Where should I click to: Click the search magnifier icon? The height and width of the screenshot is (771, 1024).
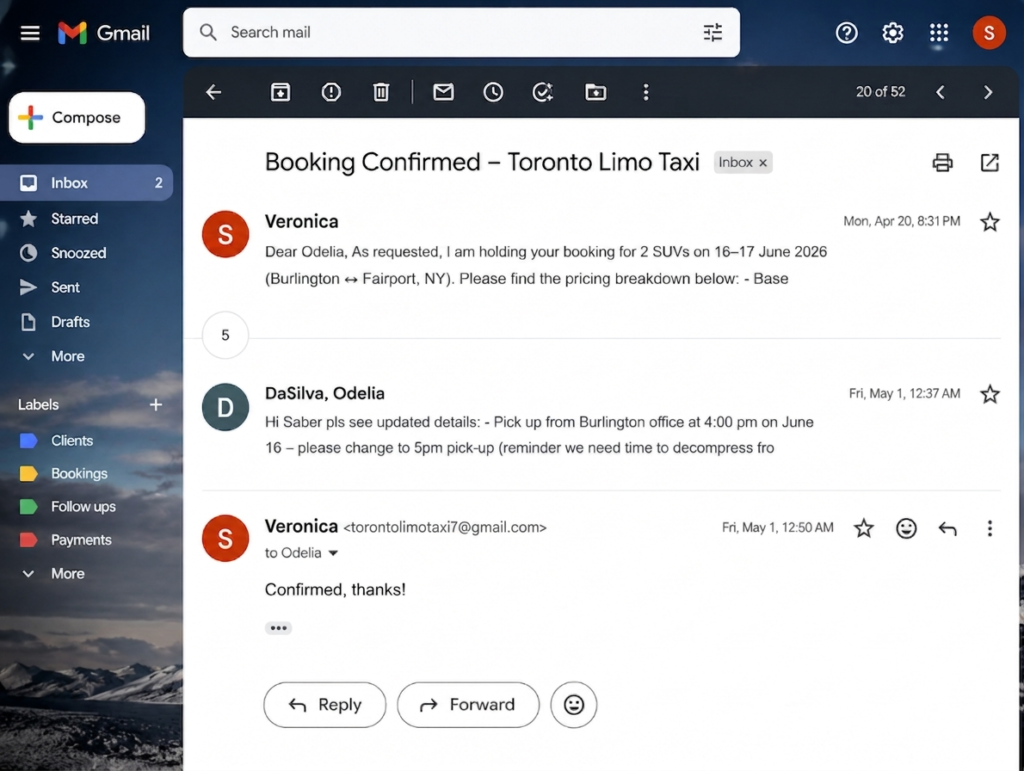coord(208,33)
